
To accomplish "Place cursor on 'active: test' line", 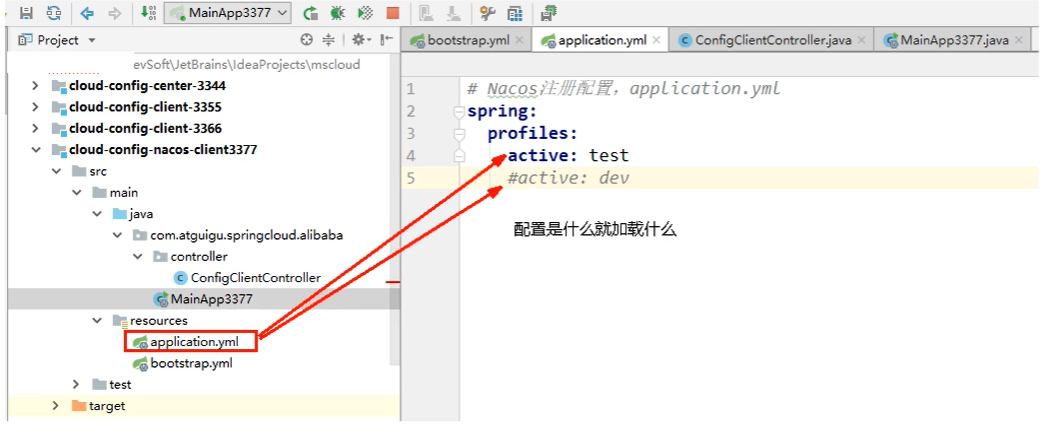I will pos(568,156).
